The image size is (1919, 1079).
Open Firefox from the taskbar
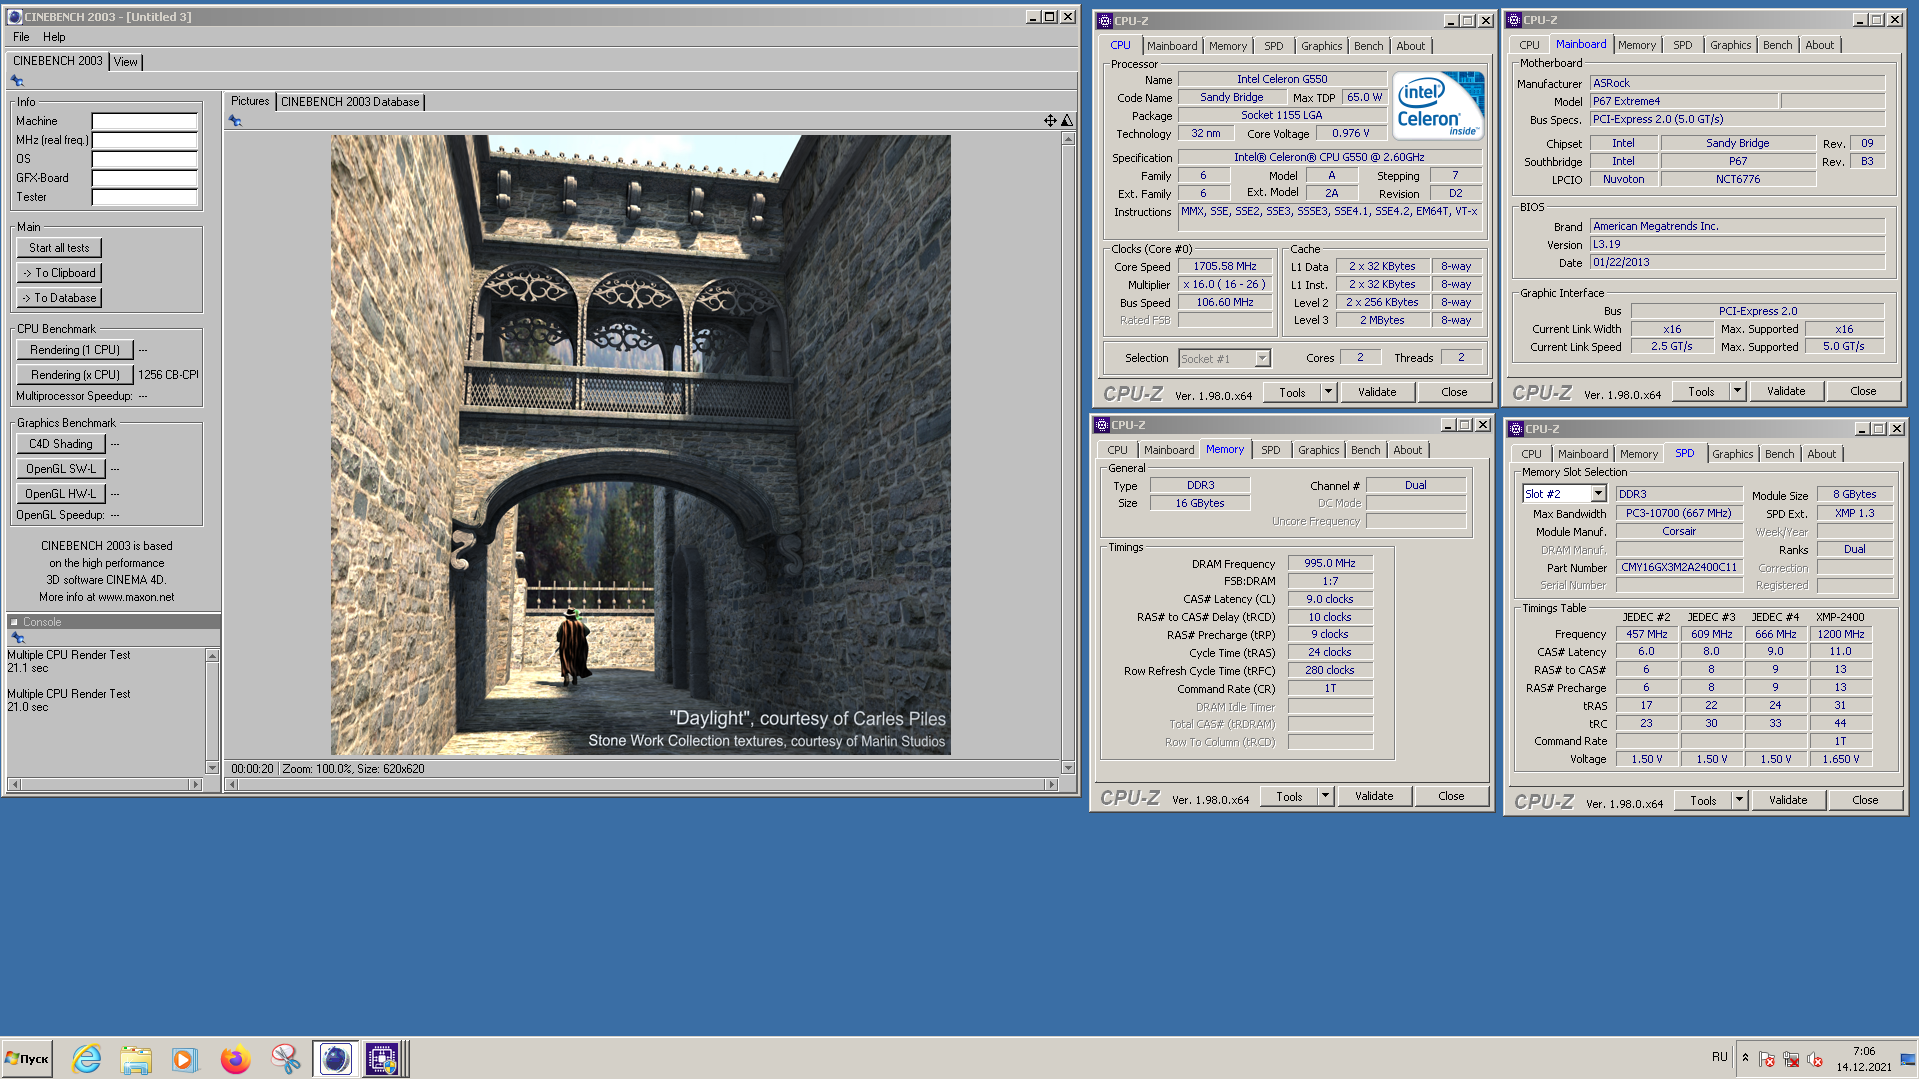(235, 1058)
